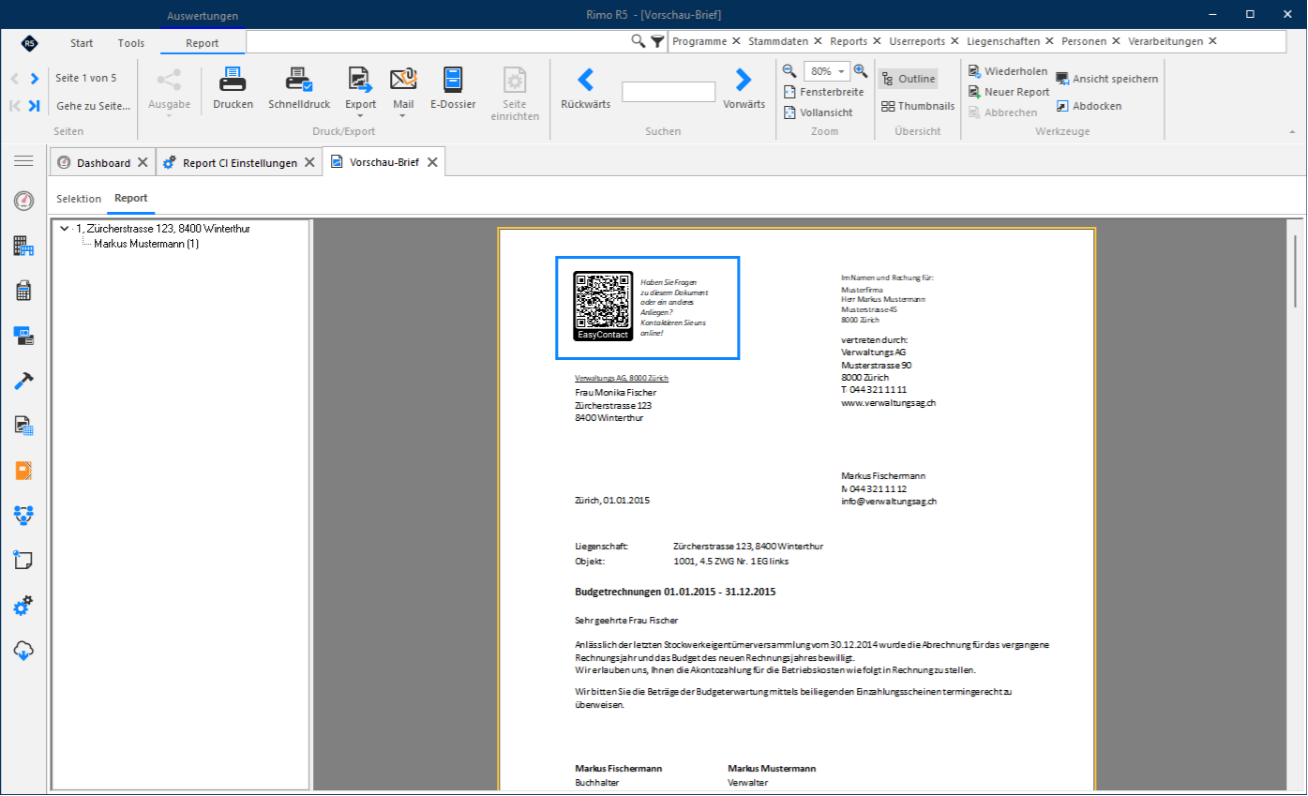1308x796 pixels.
Task: Open the gauge dashboard icon in the sidebar
Action: click(x=24, y=202)
